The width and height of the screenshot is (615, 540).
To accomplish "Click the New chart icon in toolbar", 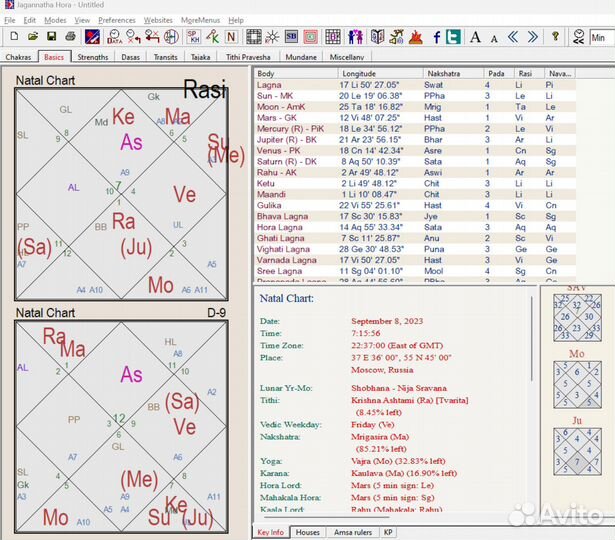I will click(13, 37).
